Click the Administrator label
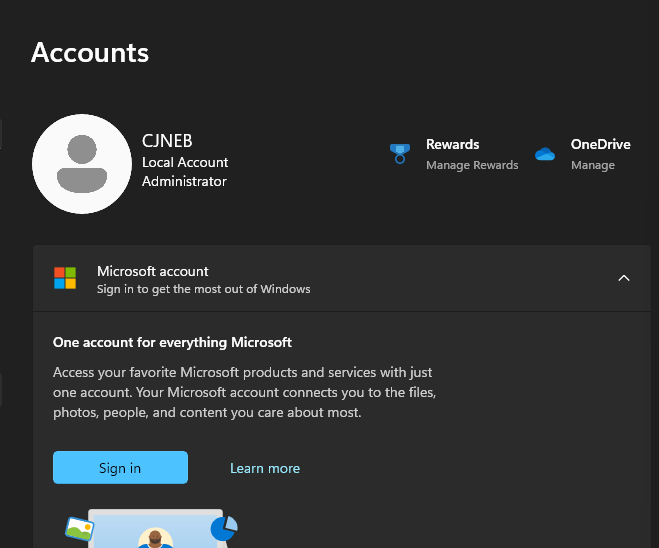The height and width of the screenshot is (548, 659). pos(184,182)
